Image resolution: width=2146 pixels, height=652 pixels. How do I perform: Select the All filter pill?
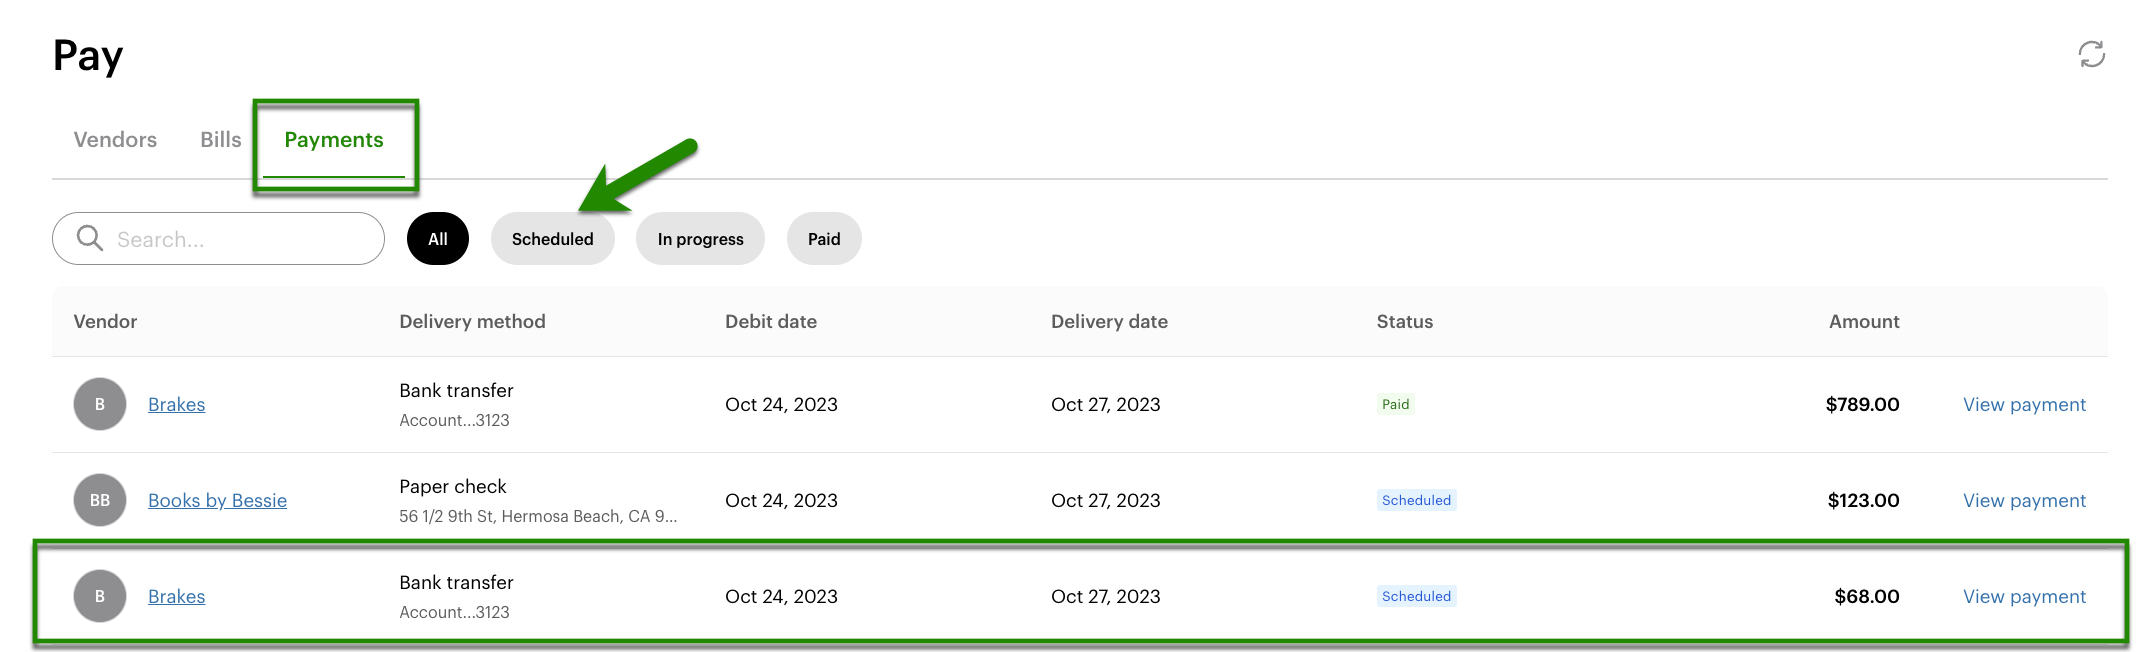tap(437, 238)
